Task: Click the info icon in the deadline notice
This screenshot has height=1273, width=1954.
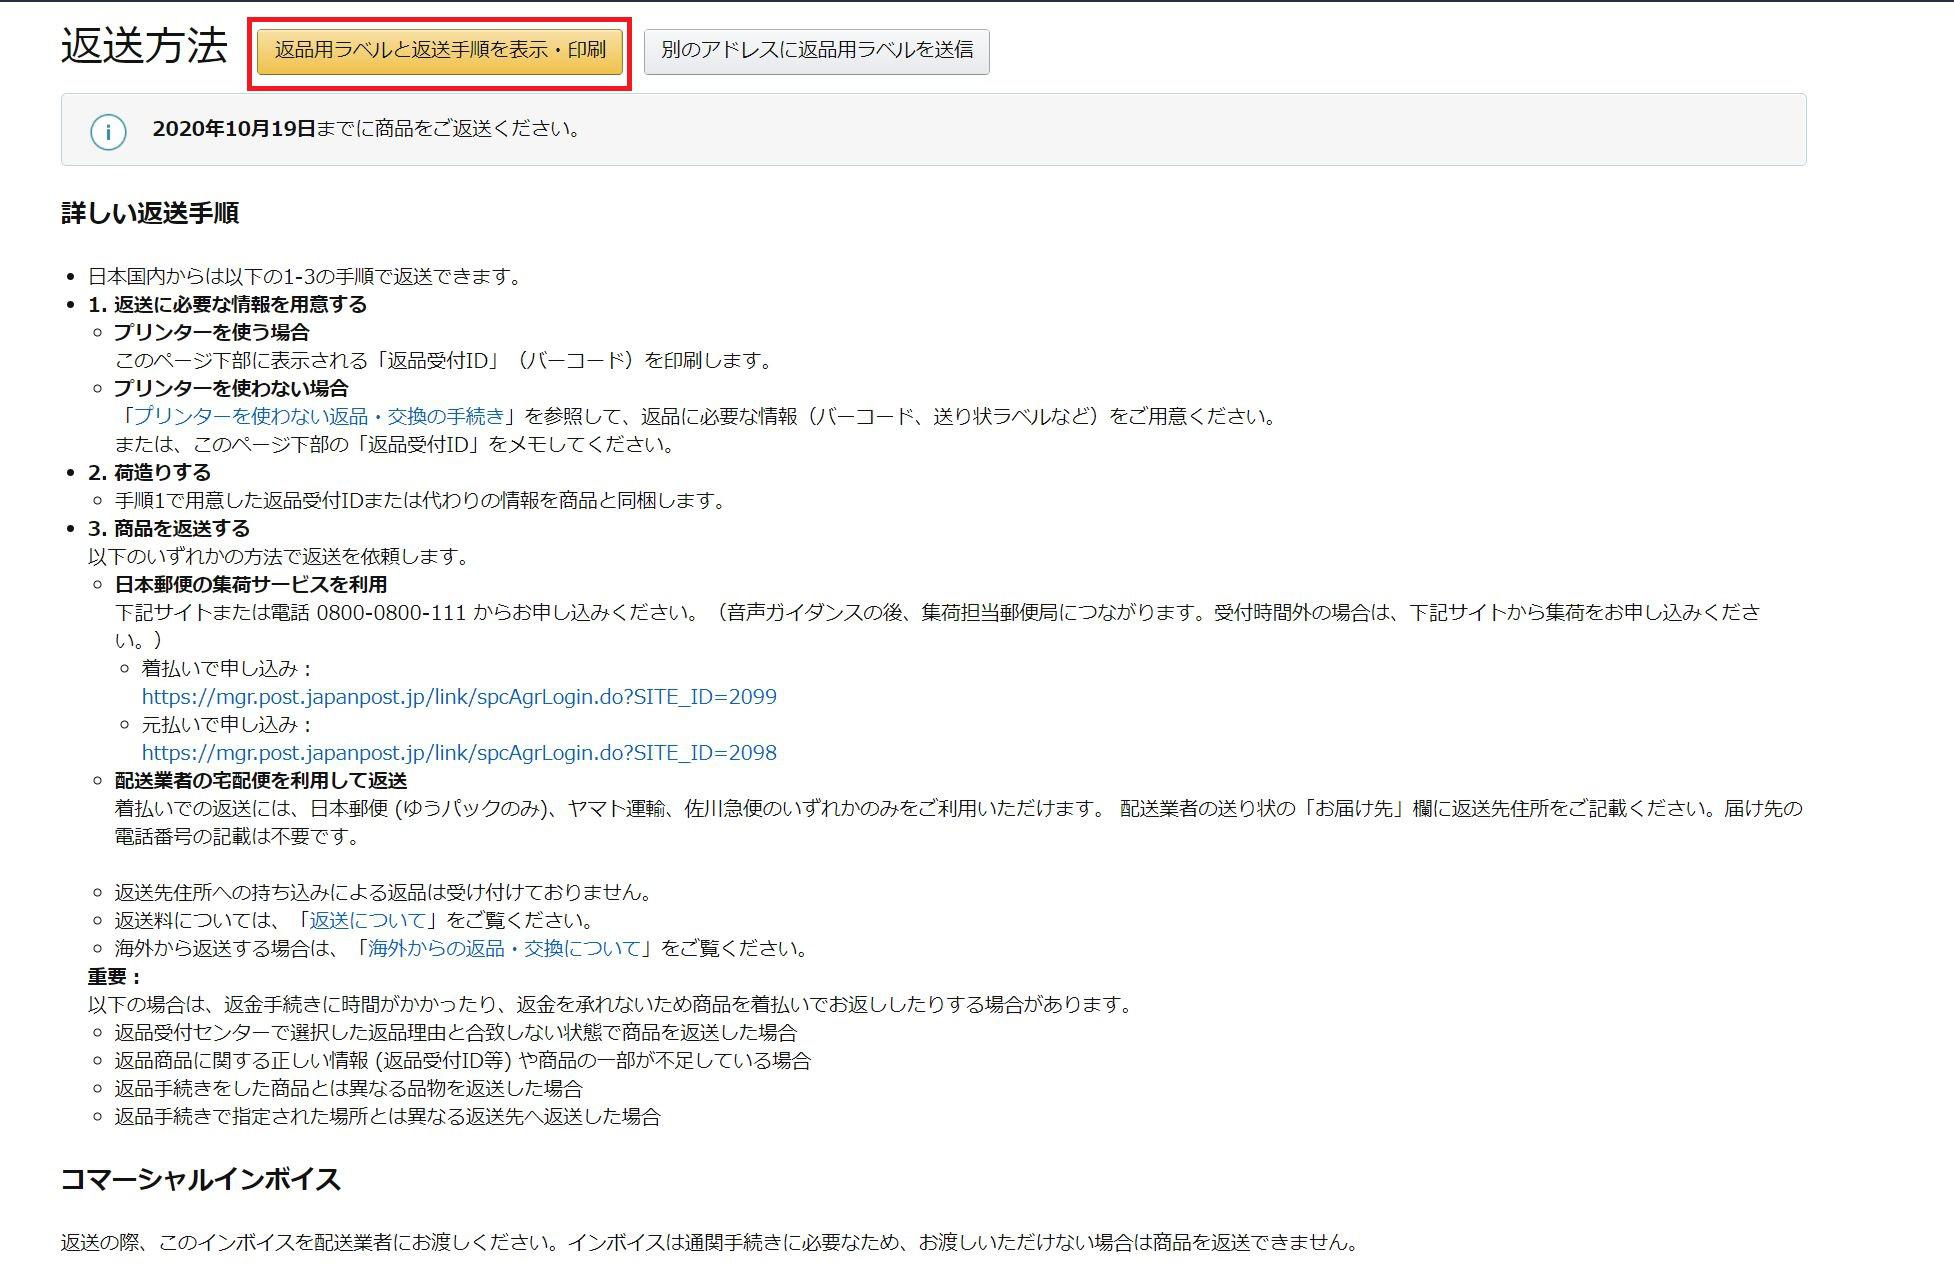Action: click(108, 131)
